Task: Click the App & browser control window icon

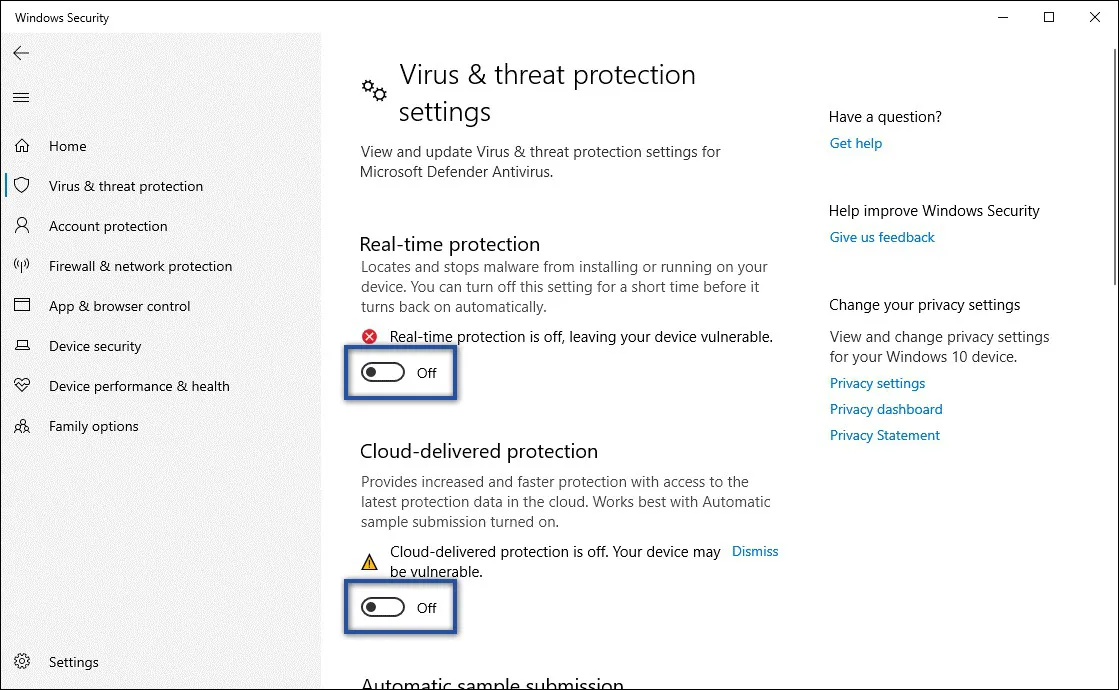Action: [x=22, y=306]
